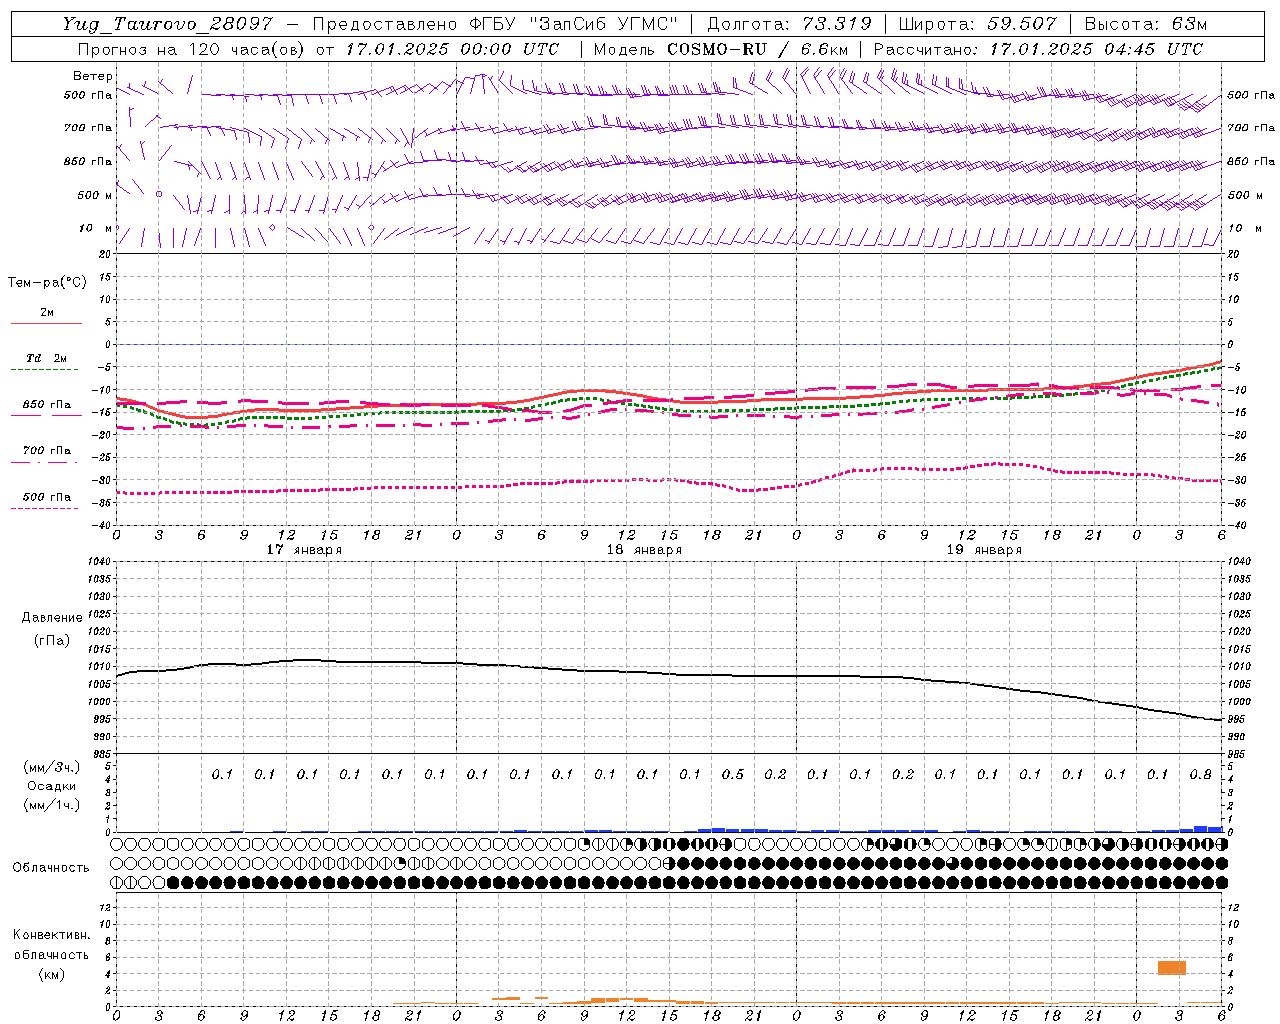Click the 700 гПа temperature legend entry
Viewport: 1280px width, 1024px height.
46,450
